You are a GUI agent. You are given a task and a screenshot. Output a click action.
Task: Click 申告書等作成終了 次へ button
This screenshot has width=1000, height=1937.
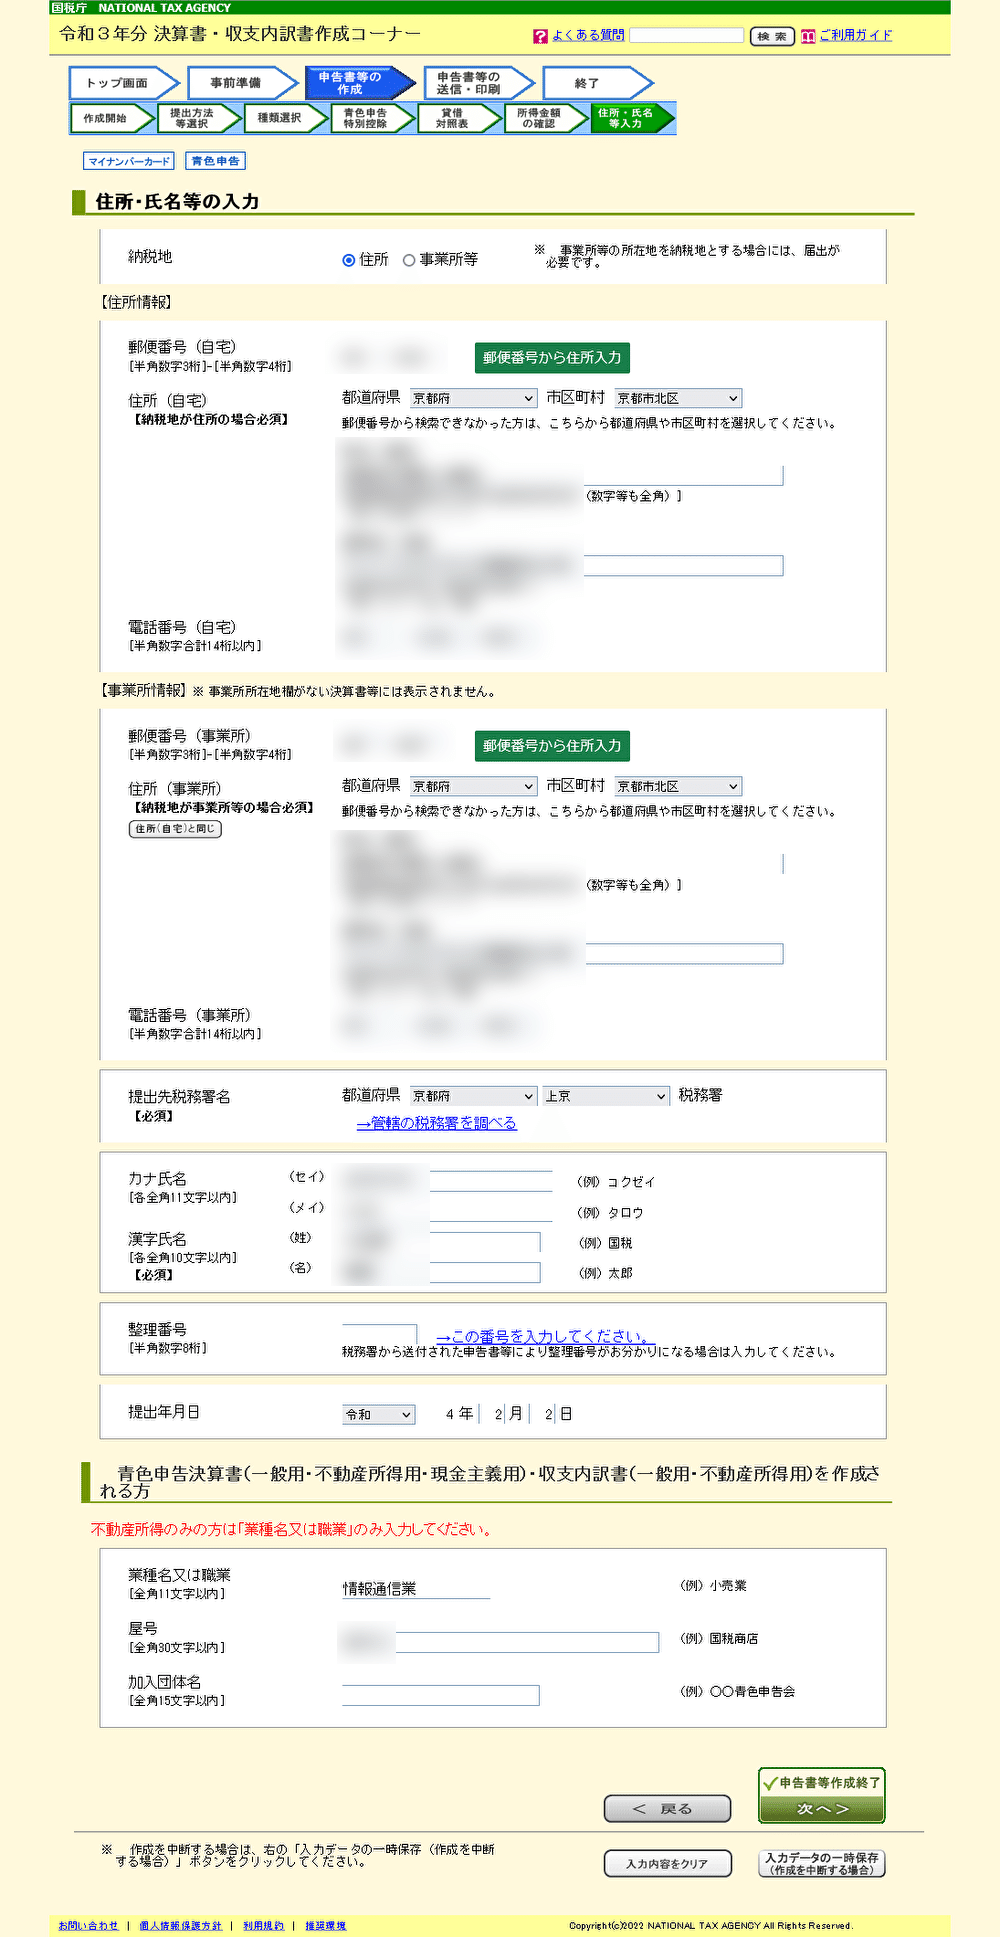point(822,1796)
